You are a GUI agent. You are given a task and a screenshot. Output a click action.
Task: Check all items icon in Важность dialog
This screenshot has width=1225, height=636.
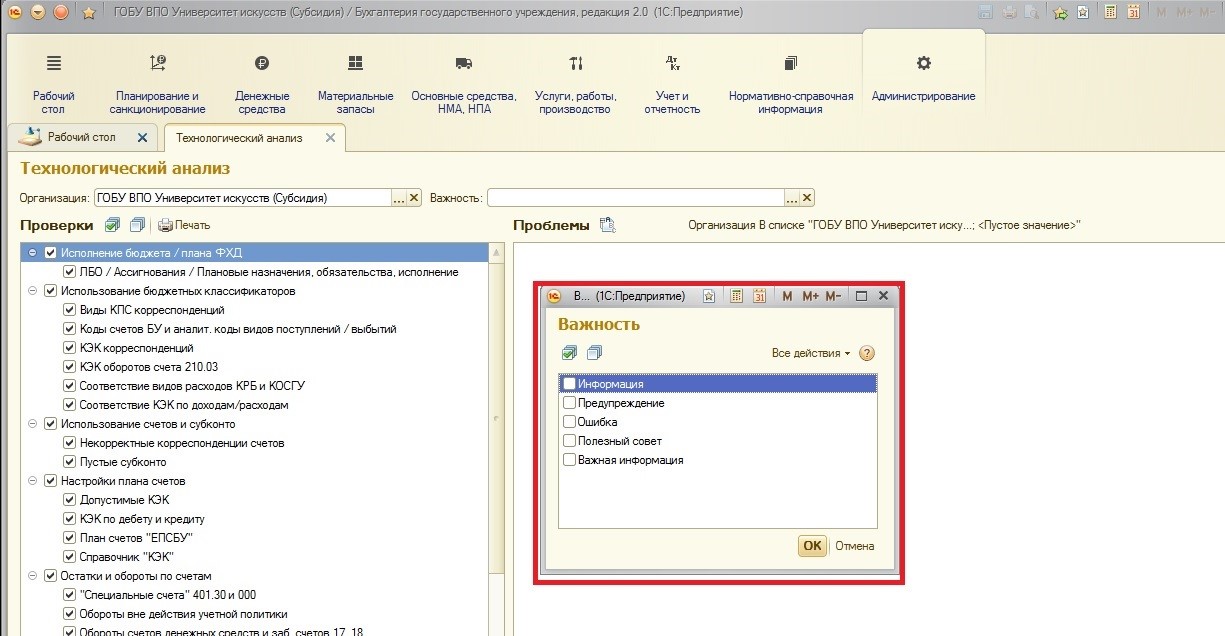[x=569, y=353]
